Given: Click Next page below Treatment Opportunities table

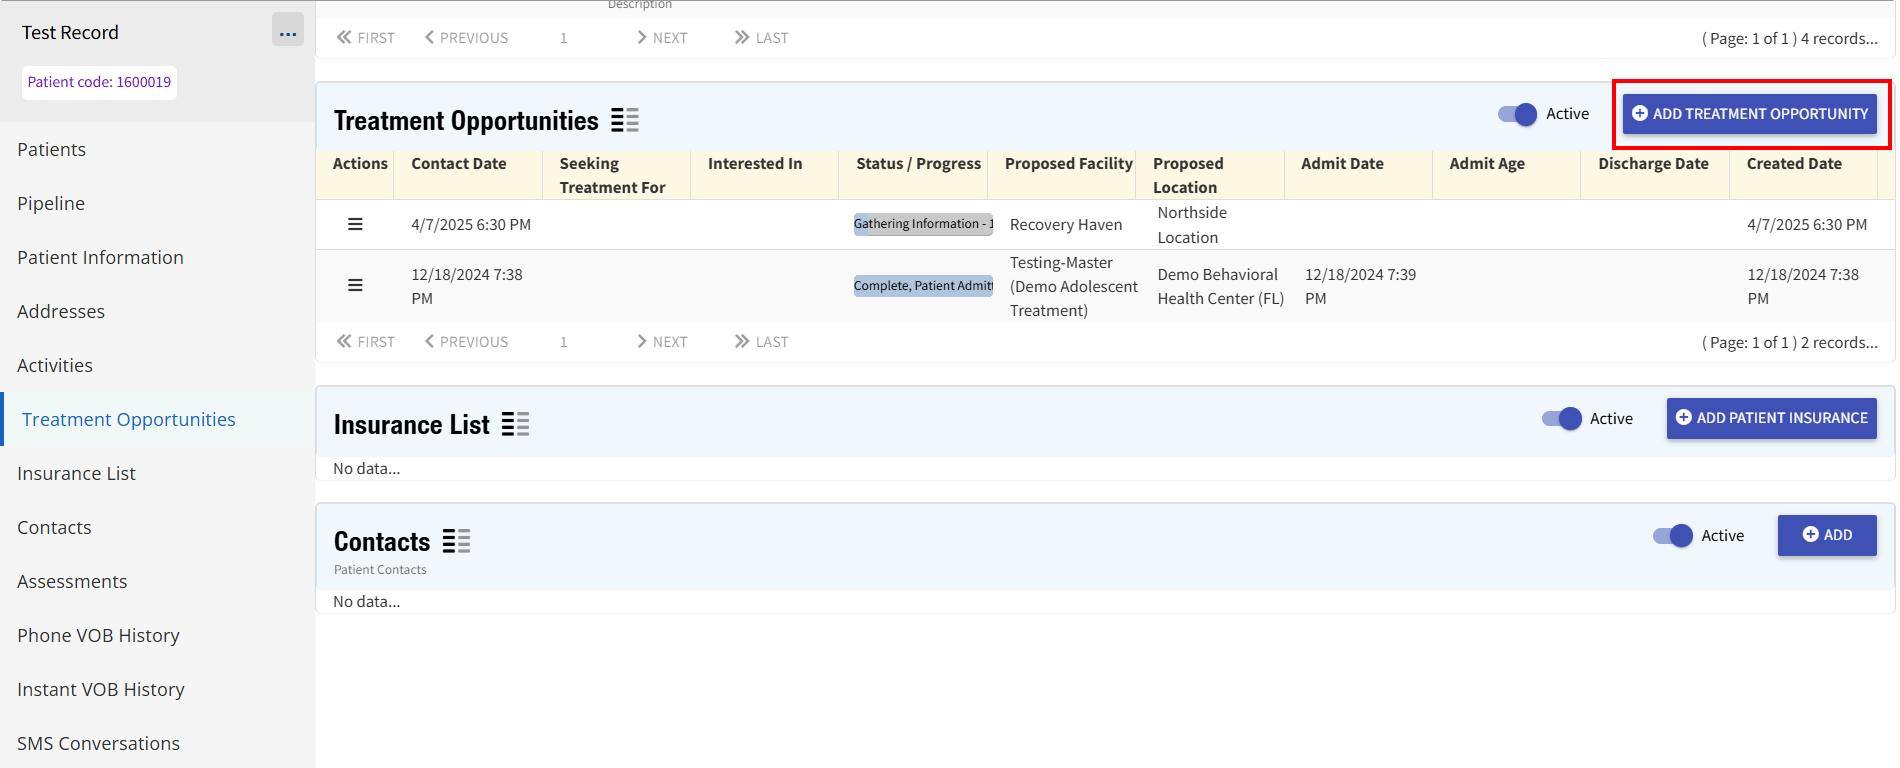Looking at the screenshot, I should pyautogui.click(x=662, y=342).
